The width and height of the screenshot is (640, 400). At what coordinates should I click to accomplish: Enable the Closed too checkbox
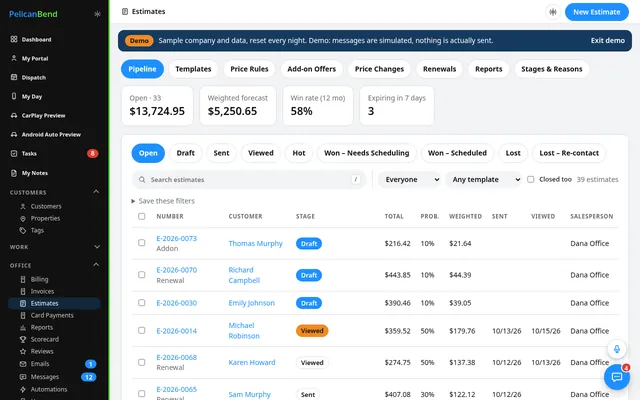point(531,180)
